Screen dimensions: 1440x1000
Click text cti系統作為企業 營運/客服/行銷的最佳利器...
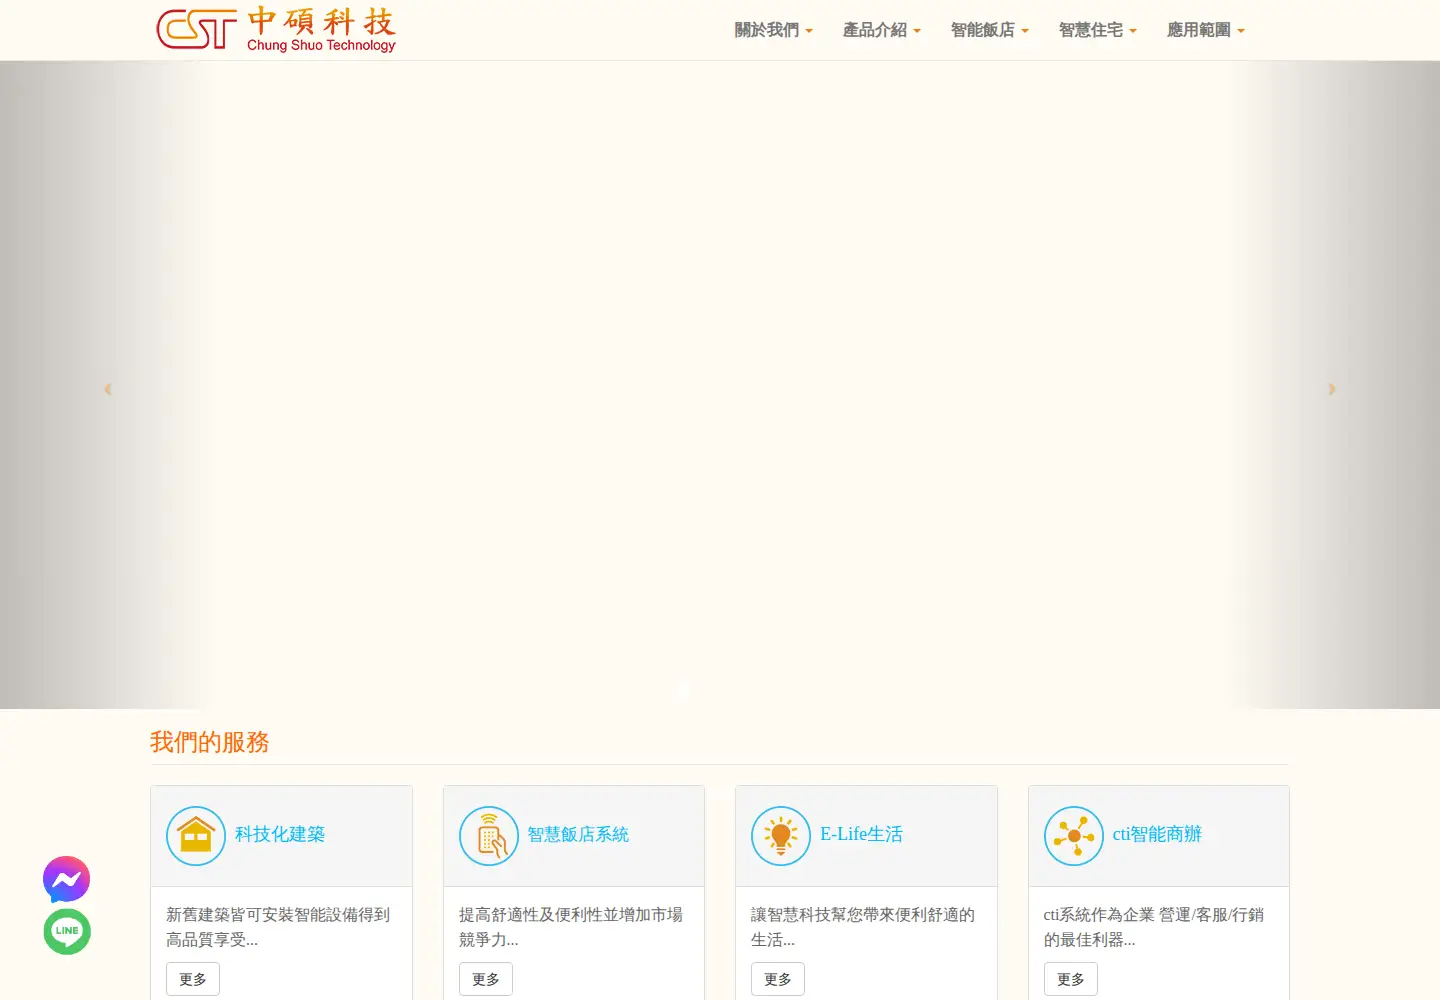1154,927
